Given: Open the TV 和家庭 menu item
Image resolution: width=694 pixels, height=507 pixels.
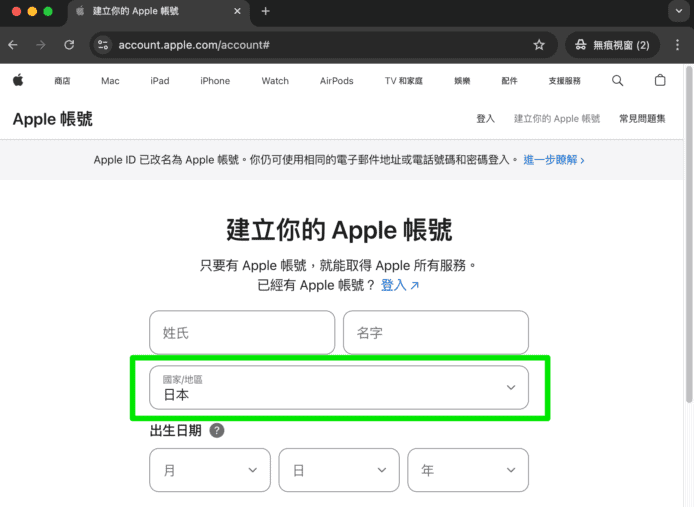Looking at the screenshot, I should pyautogui.click(x=404, y=81).
